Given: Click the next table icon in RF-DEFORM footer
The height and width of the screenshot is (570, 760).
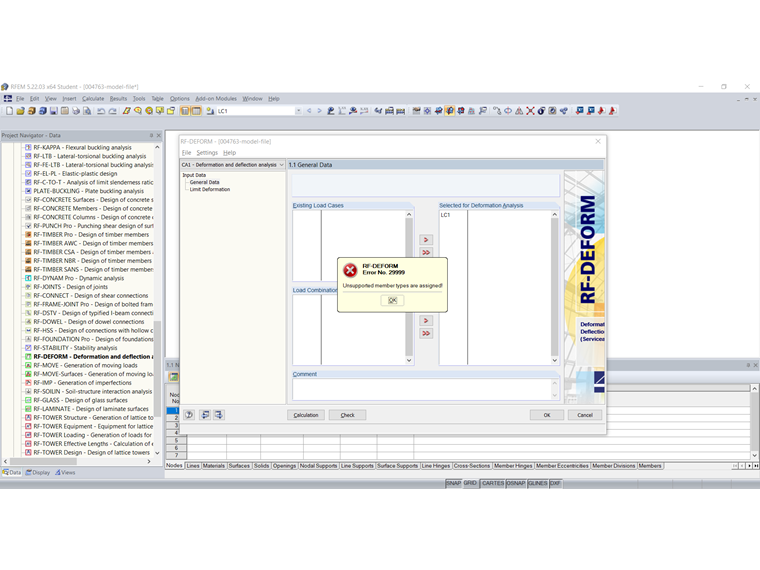Looking at the screenshot, I should tap(219, 415).
